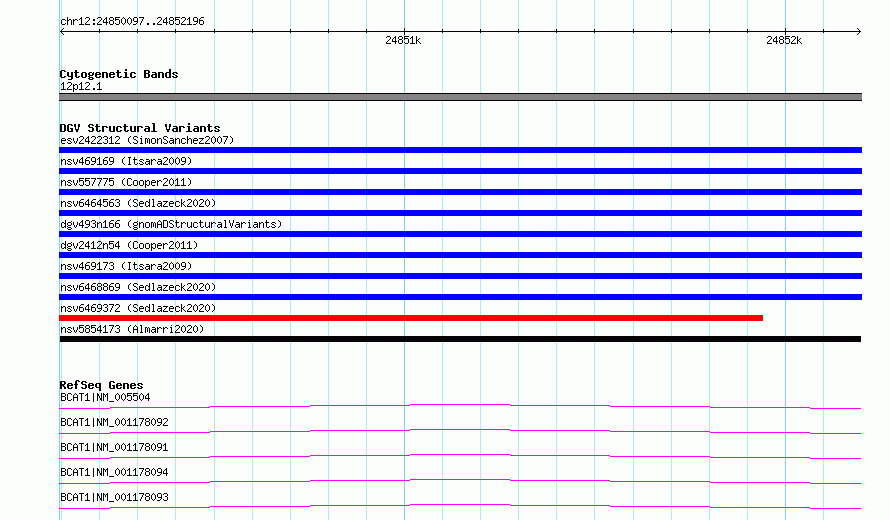Click the 24851k ruler tick label
Image resolution: width=890 pixels, height=520 pixels.
(x=403, y=40)
